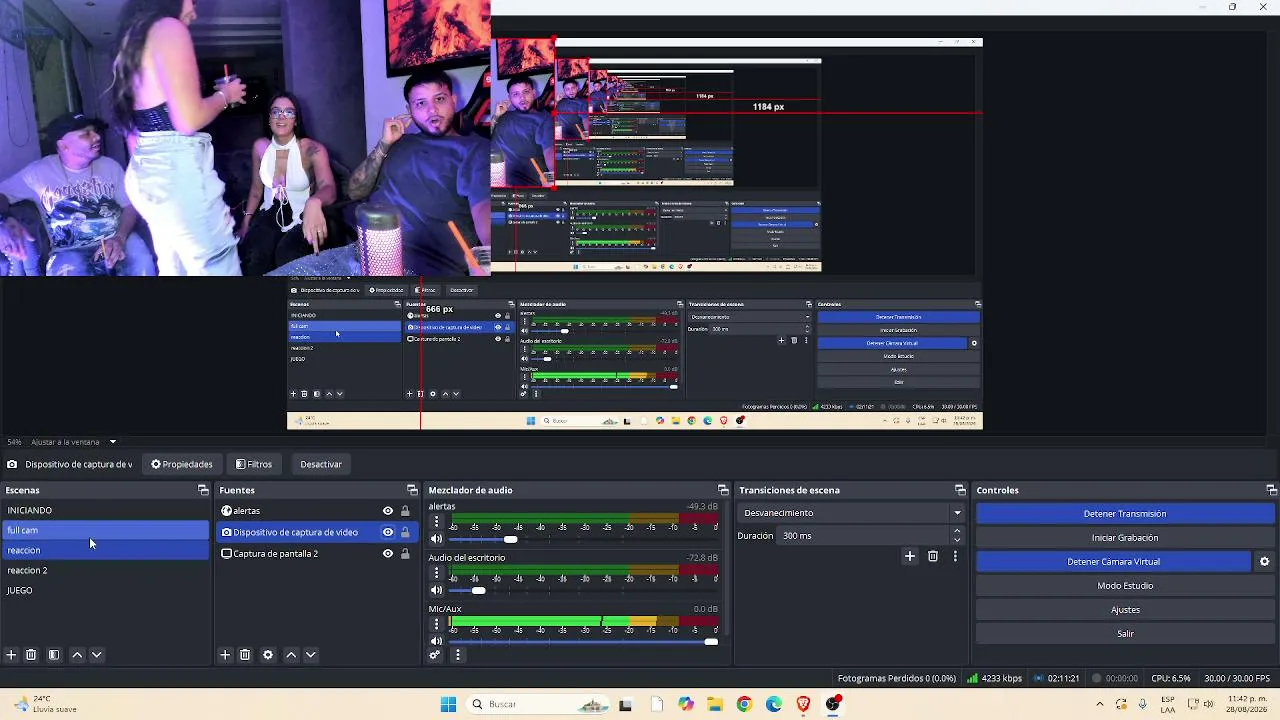Open source properties gear in Fuentes toolbar
This screenshot has height=720, width=1280.
268,655
